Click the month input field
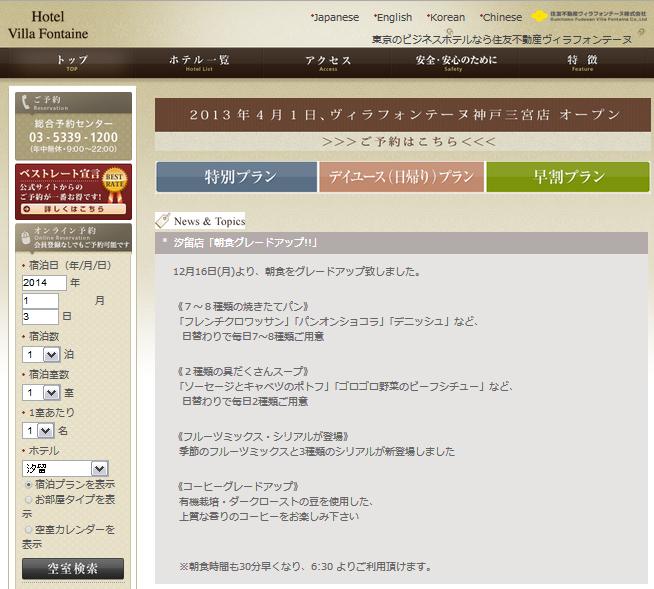This screenshot has width=654, height=589. pyautogui.click(x=40, y=301)
